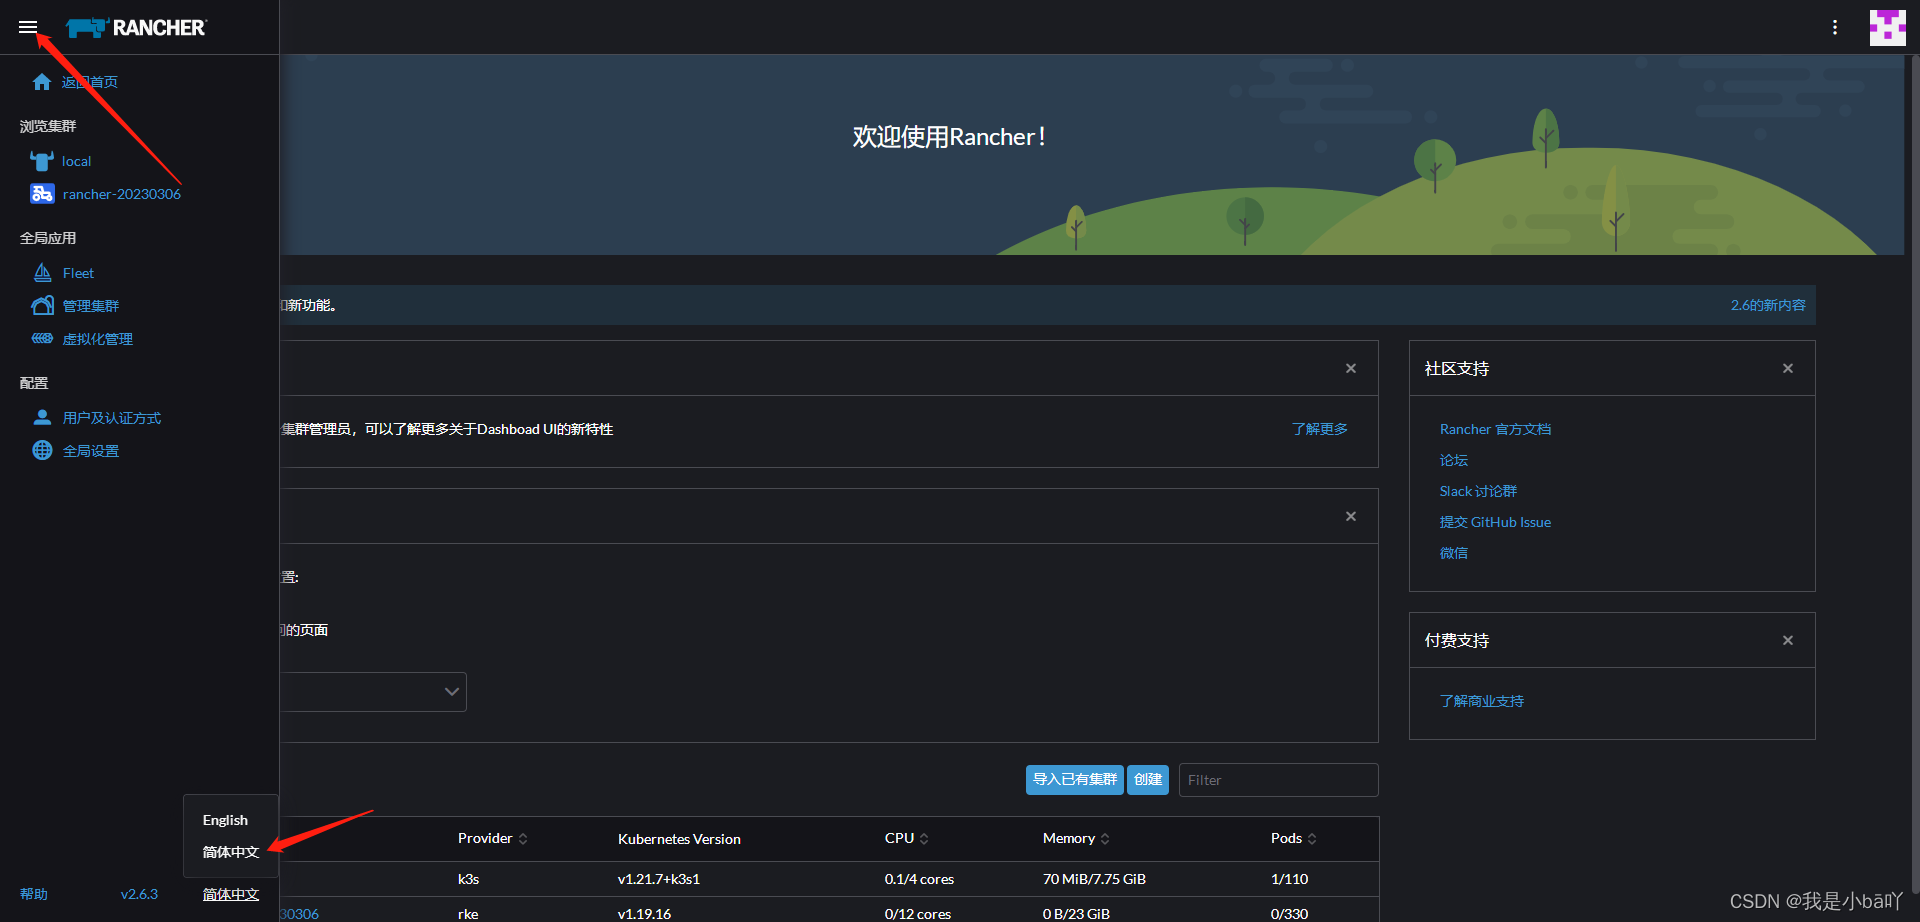This screenshot has height=922, width=1920.
Task: Click the 帮助 help link
Action: (34, 894)
